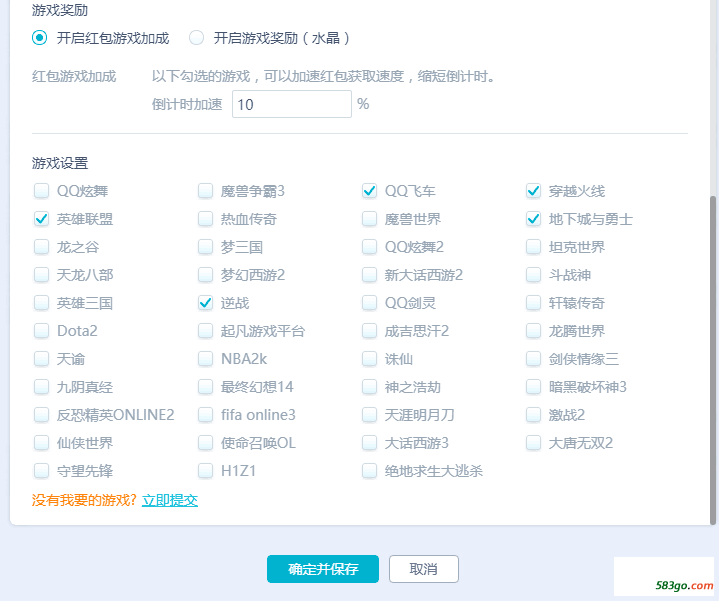Click the 取消 button
This screenshot has width=719, height=601.
pyautogui.click(x=424, y=569)
